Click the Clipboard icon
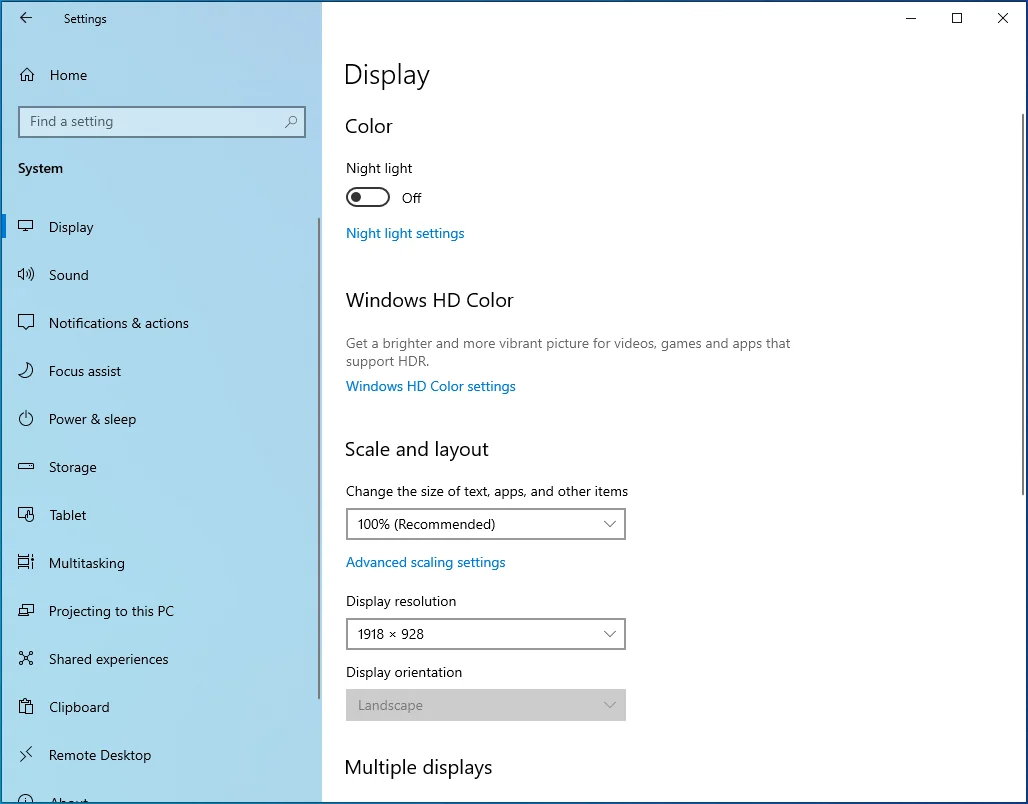This screenshot has width=1028, height=804. point(26,706)
